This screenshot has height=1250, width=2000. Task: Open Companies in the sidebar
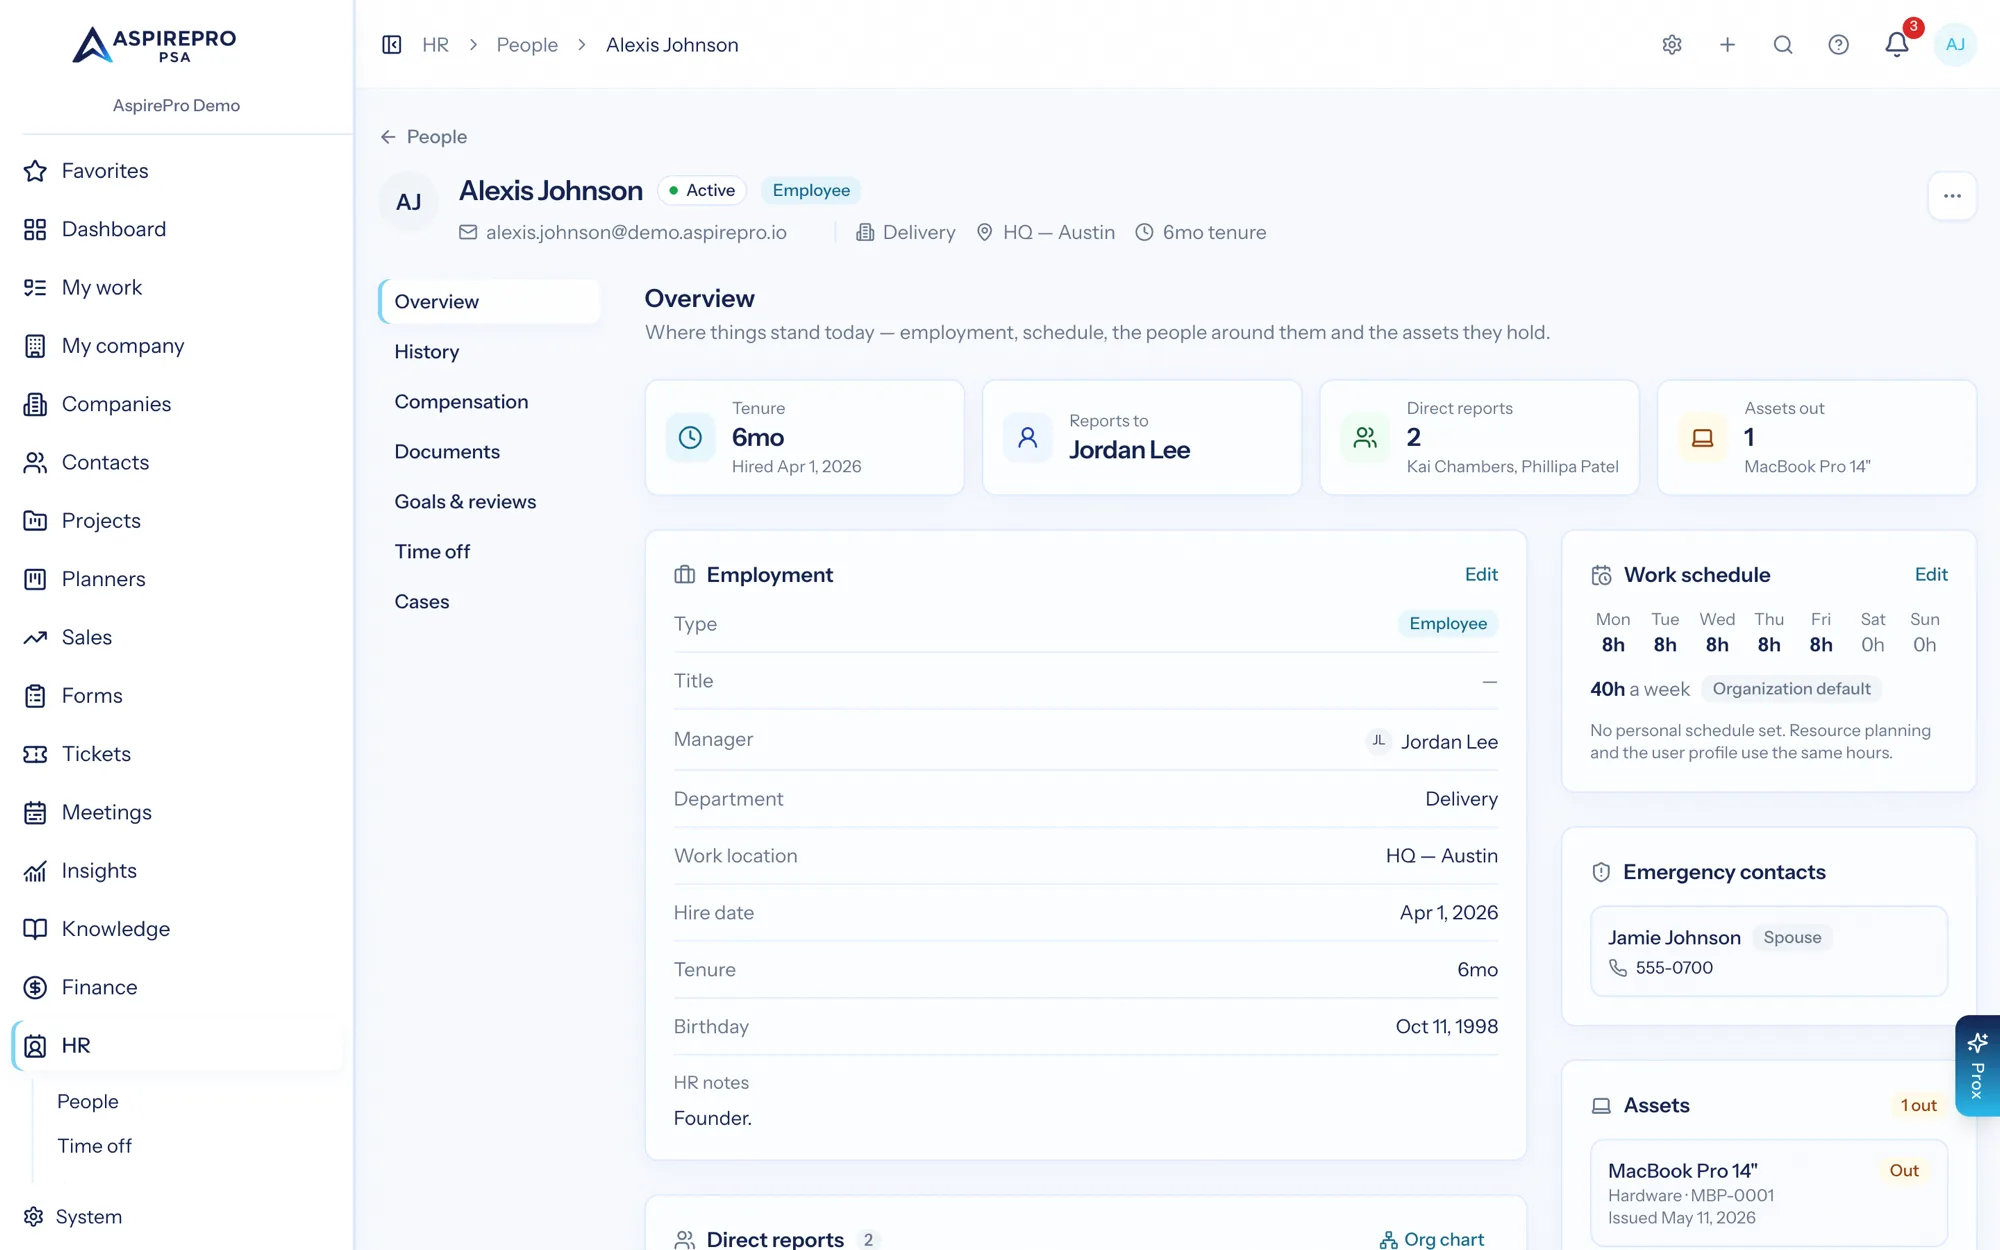click(x=176, y=404)
